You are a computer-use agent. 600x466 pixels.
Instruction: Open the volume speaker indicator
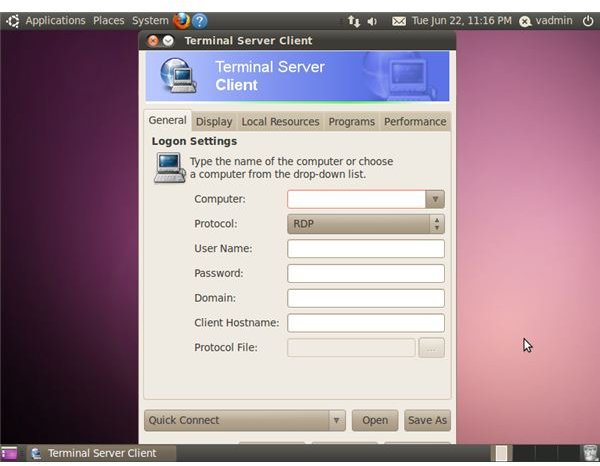[372, 21]
